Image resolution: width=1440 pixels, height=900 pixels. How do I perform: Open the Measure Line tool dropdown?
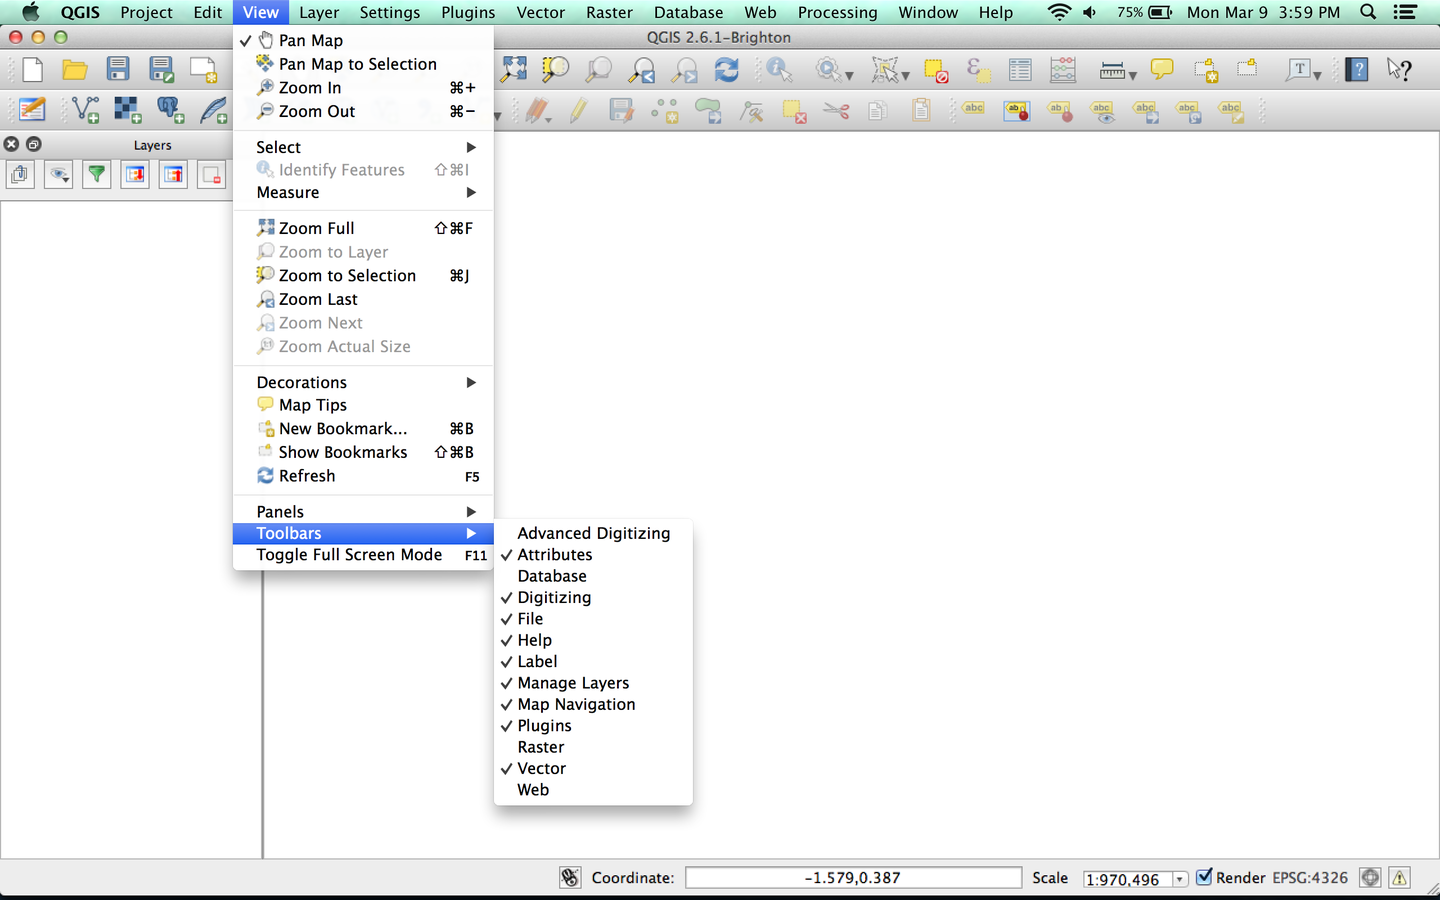[x=1133, y=75]
